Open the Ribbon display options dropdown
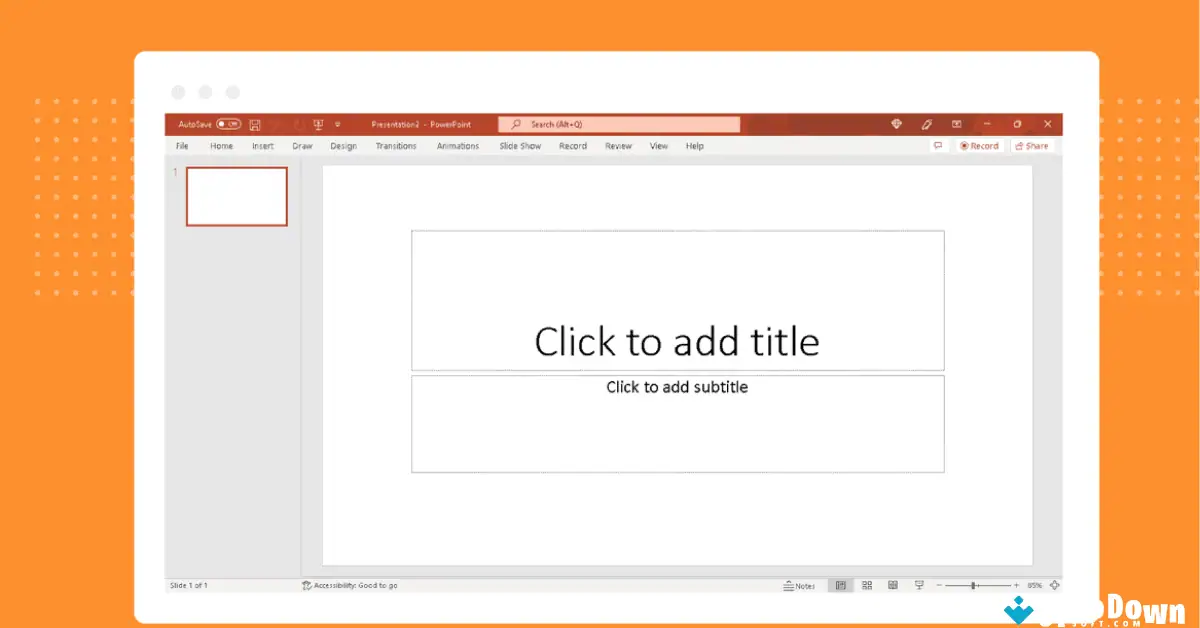Image resolution: width=1200 pixels, height=628 pixels. click(956, 123)
